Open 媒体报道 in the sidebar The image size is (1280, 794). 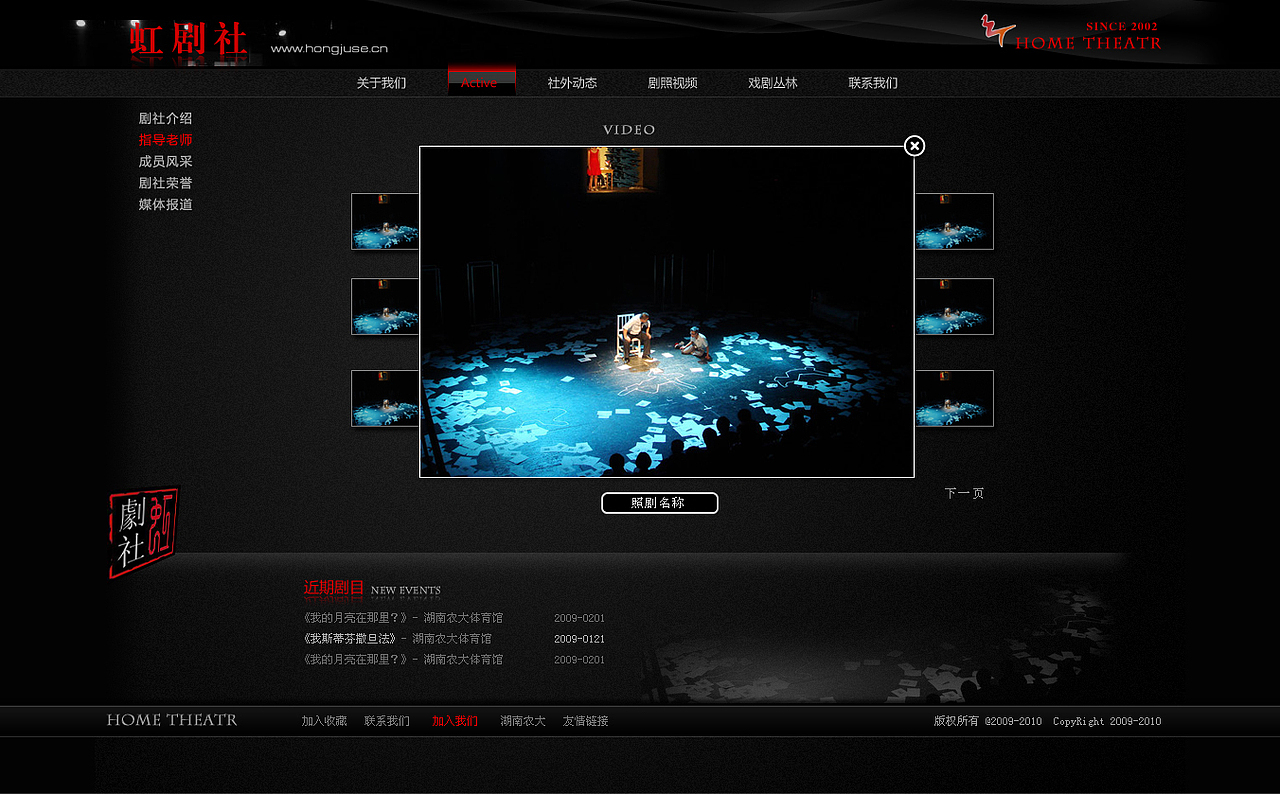point(166,204)
